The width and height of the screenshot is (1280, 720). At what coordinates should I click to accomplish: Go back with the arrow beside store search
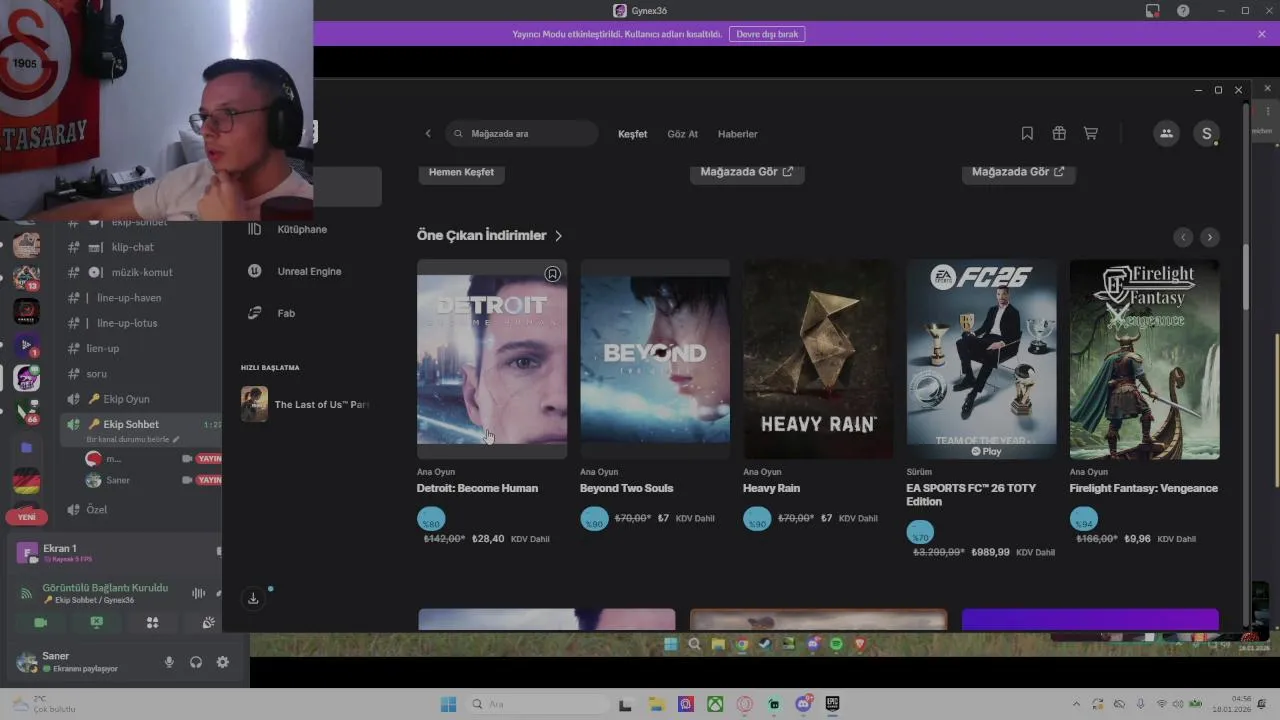(x=428, y=133)
